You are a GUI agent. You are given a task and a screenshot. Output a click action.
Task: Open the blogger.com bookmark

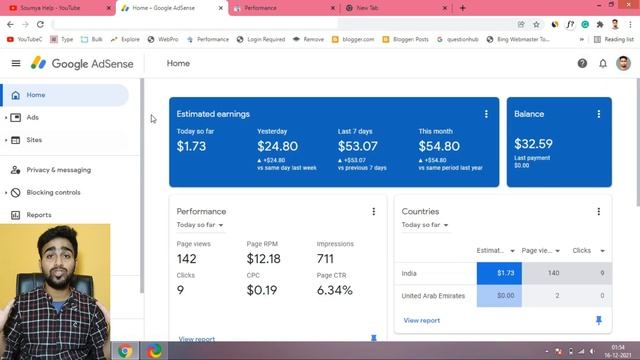pos(353,40)
